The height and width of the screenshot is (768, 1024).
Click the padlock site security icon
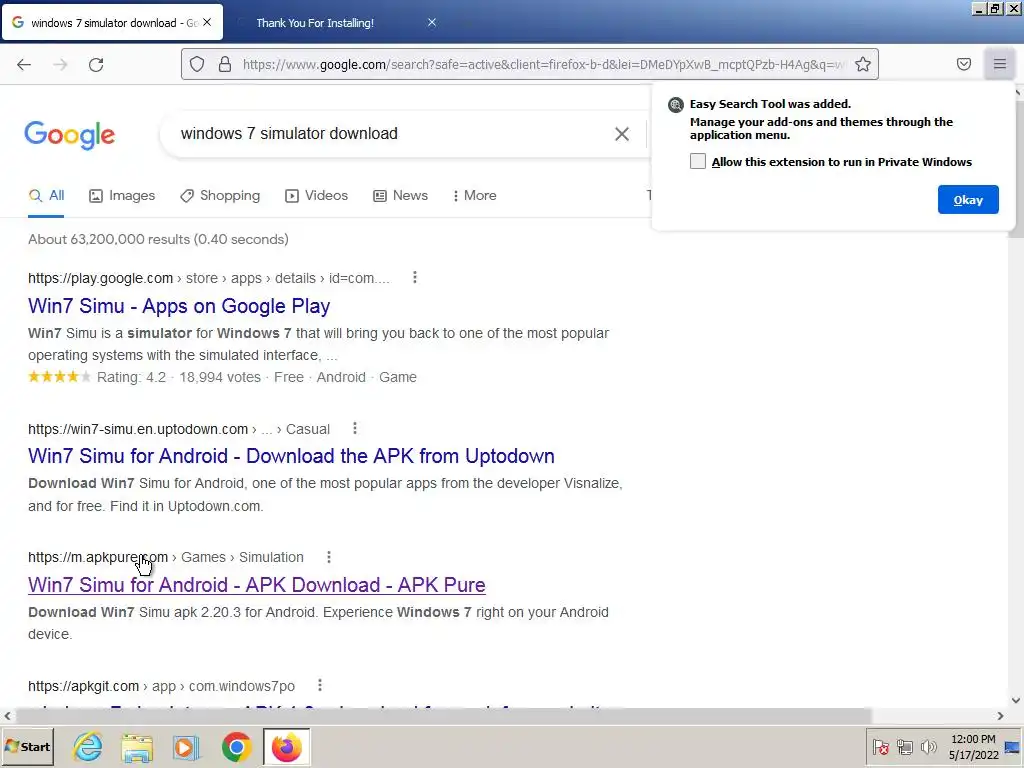coord(225,64)
